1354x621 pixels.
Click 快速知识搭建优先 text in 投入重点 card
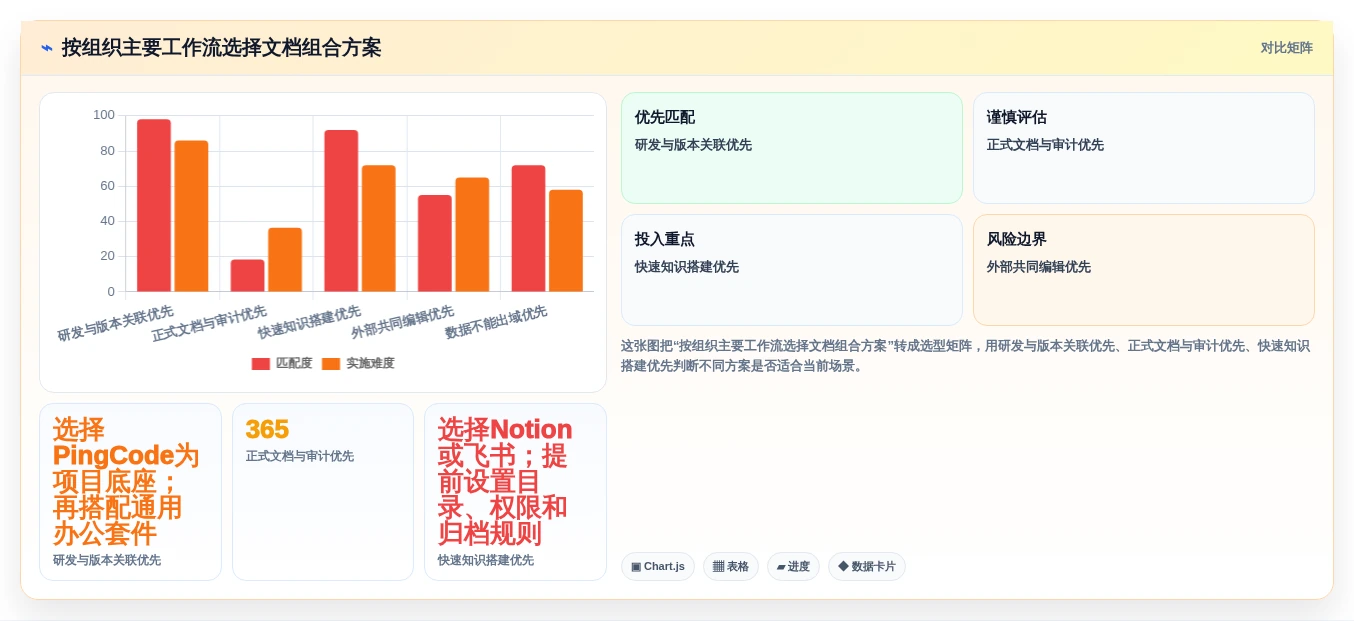click(x=687, y=267)
